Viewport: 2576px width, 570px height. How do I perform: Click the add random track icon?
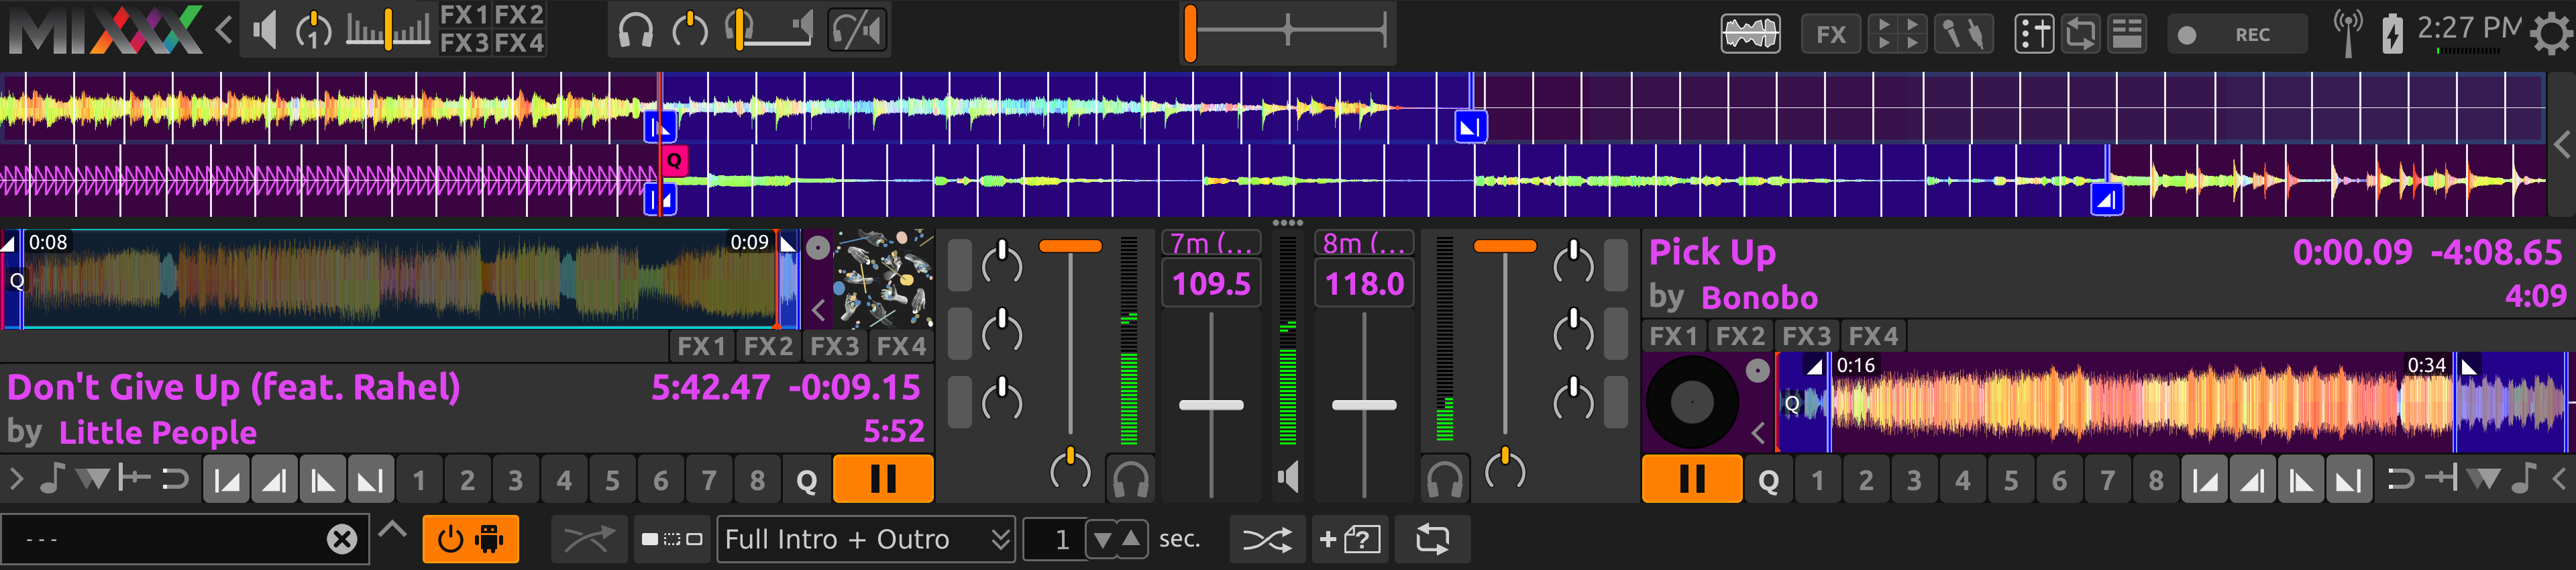tap(1349, 540)
